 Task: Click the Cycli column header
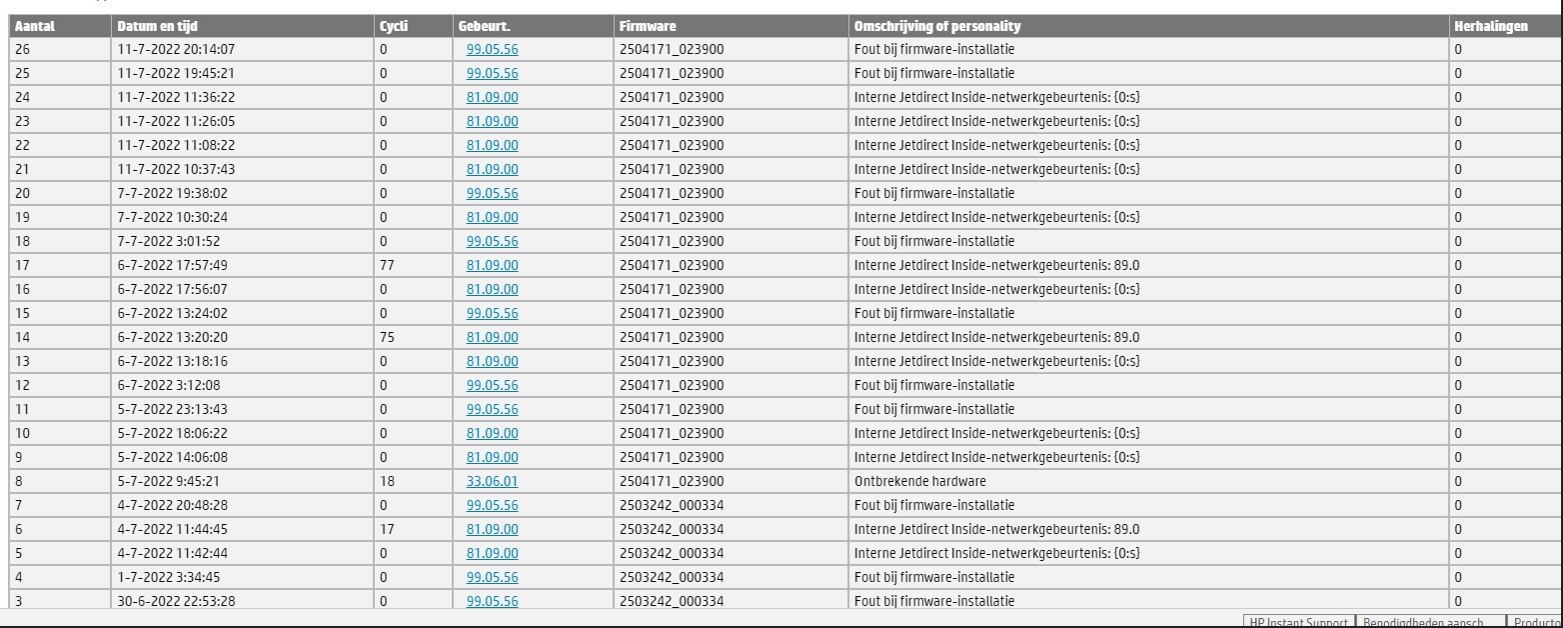click(394, 26)
